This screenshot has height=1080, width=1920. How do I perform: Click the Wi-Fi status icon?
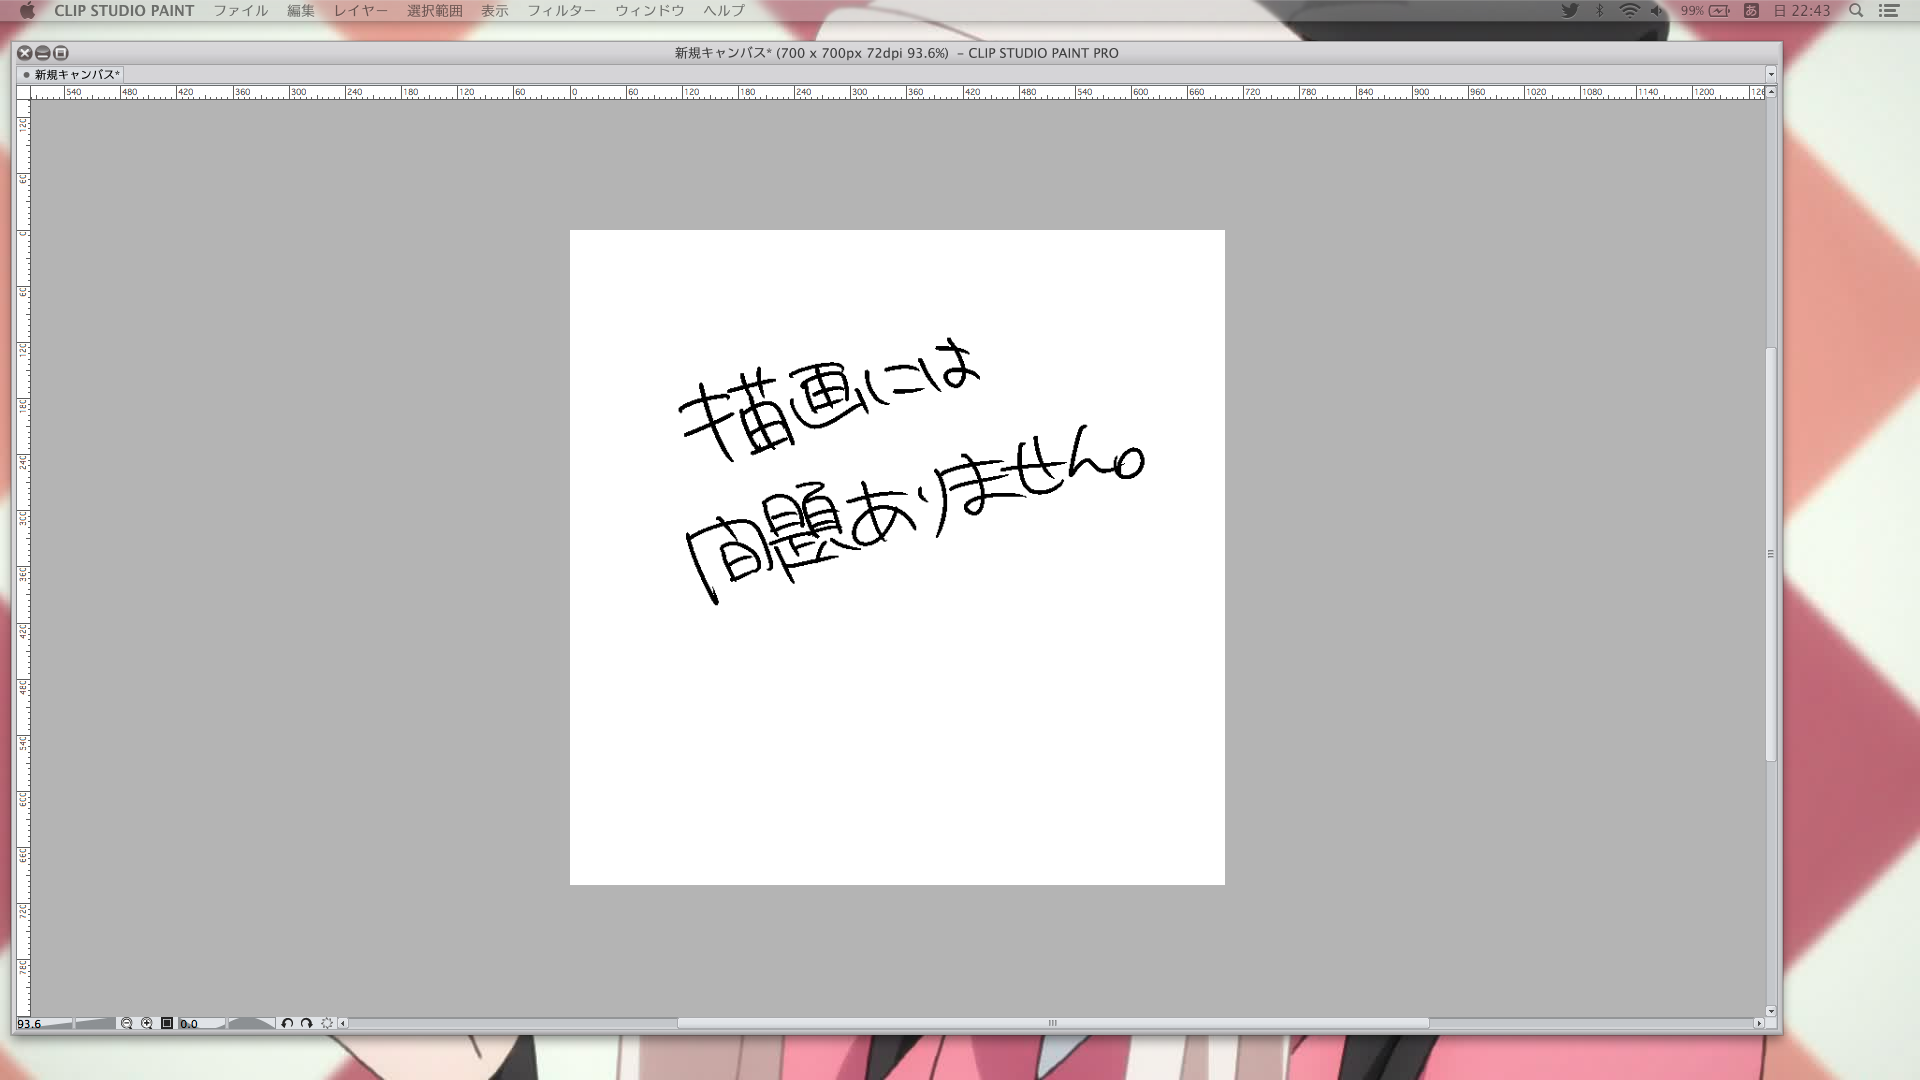(1629, 11)
